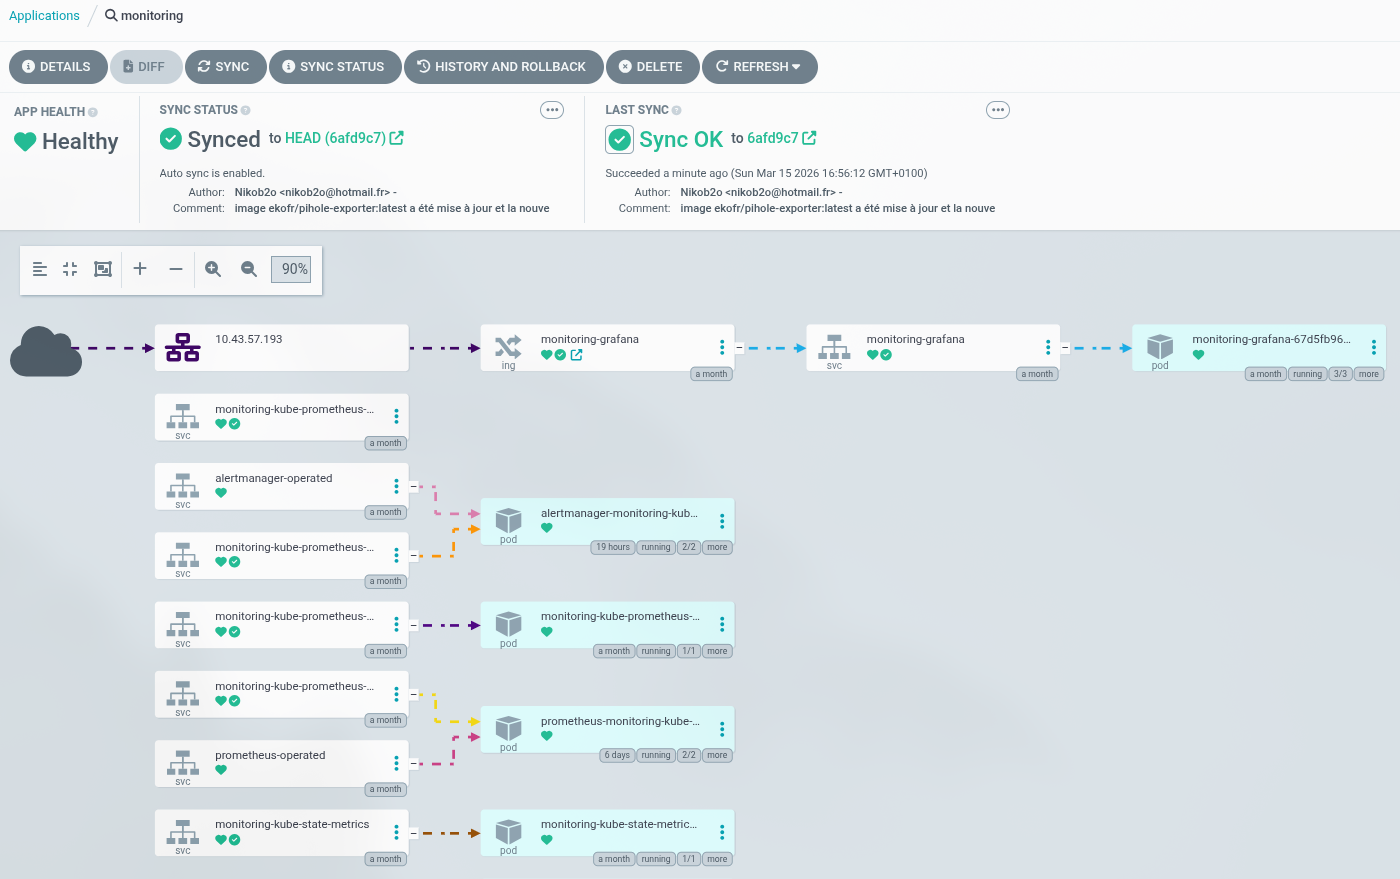
Task: Click the fit-to-screen image icon
Action: point(102,269)
